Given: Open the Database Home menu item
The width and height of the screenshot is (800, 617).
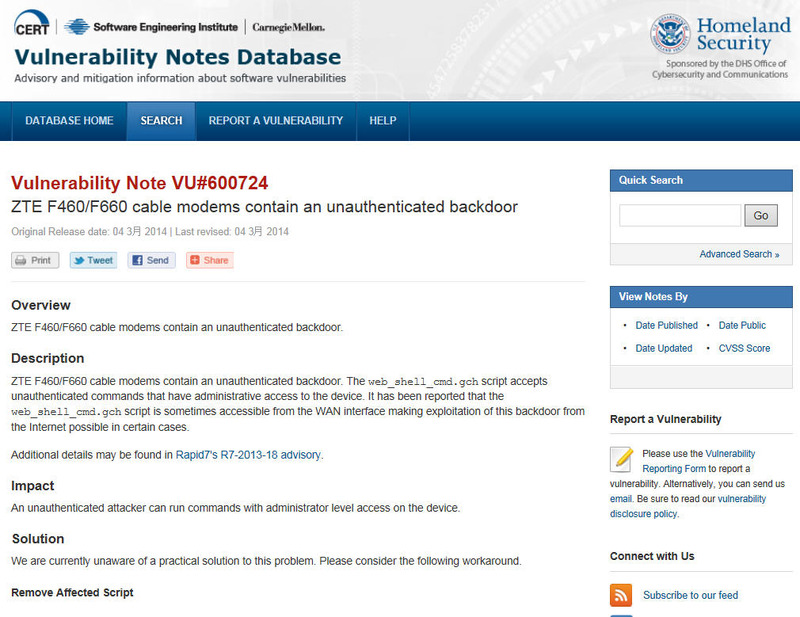Looking at the screenshot, I should click(x=69, y=121).
